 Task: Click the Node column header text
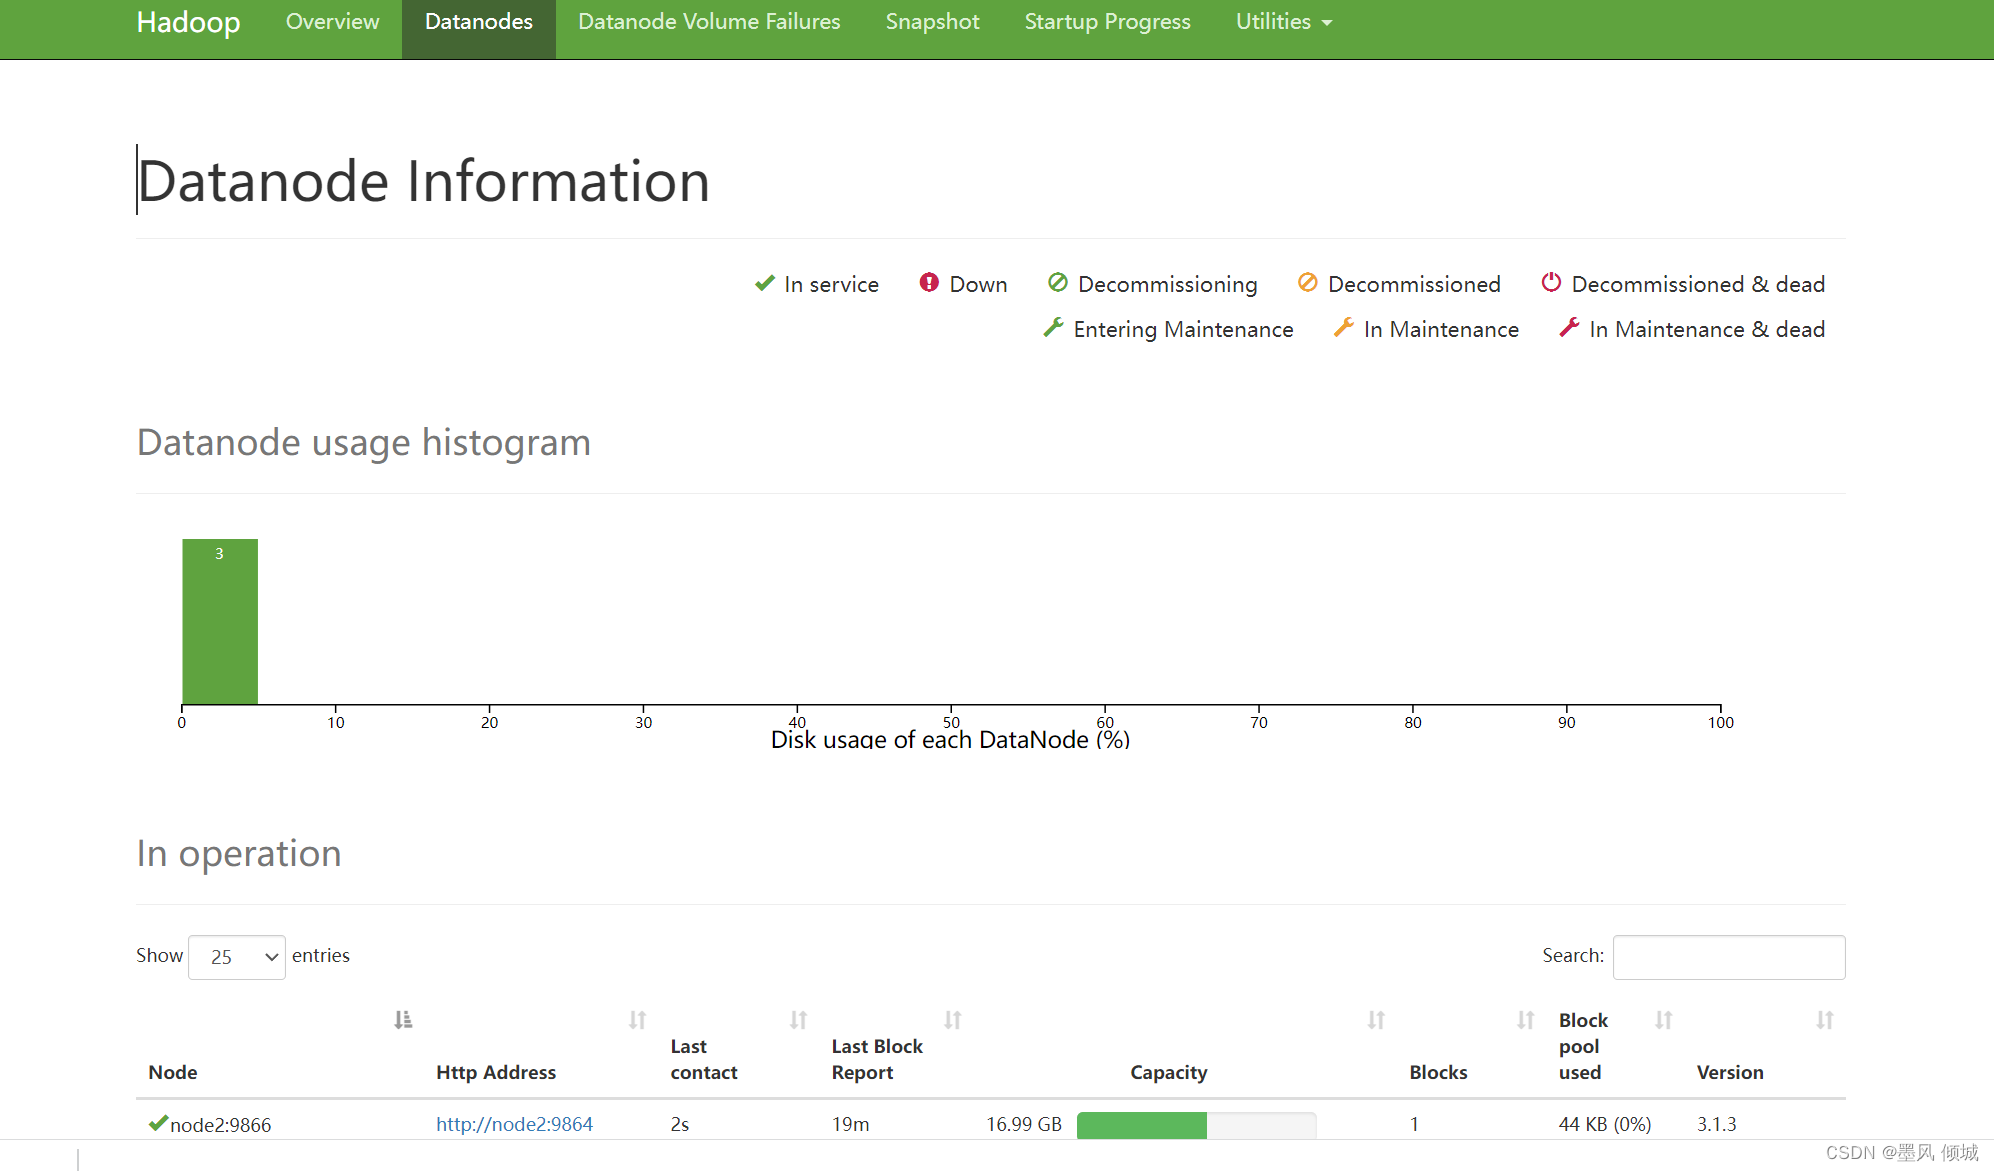point(173,1072)
